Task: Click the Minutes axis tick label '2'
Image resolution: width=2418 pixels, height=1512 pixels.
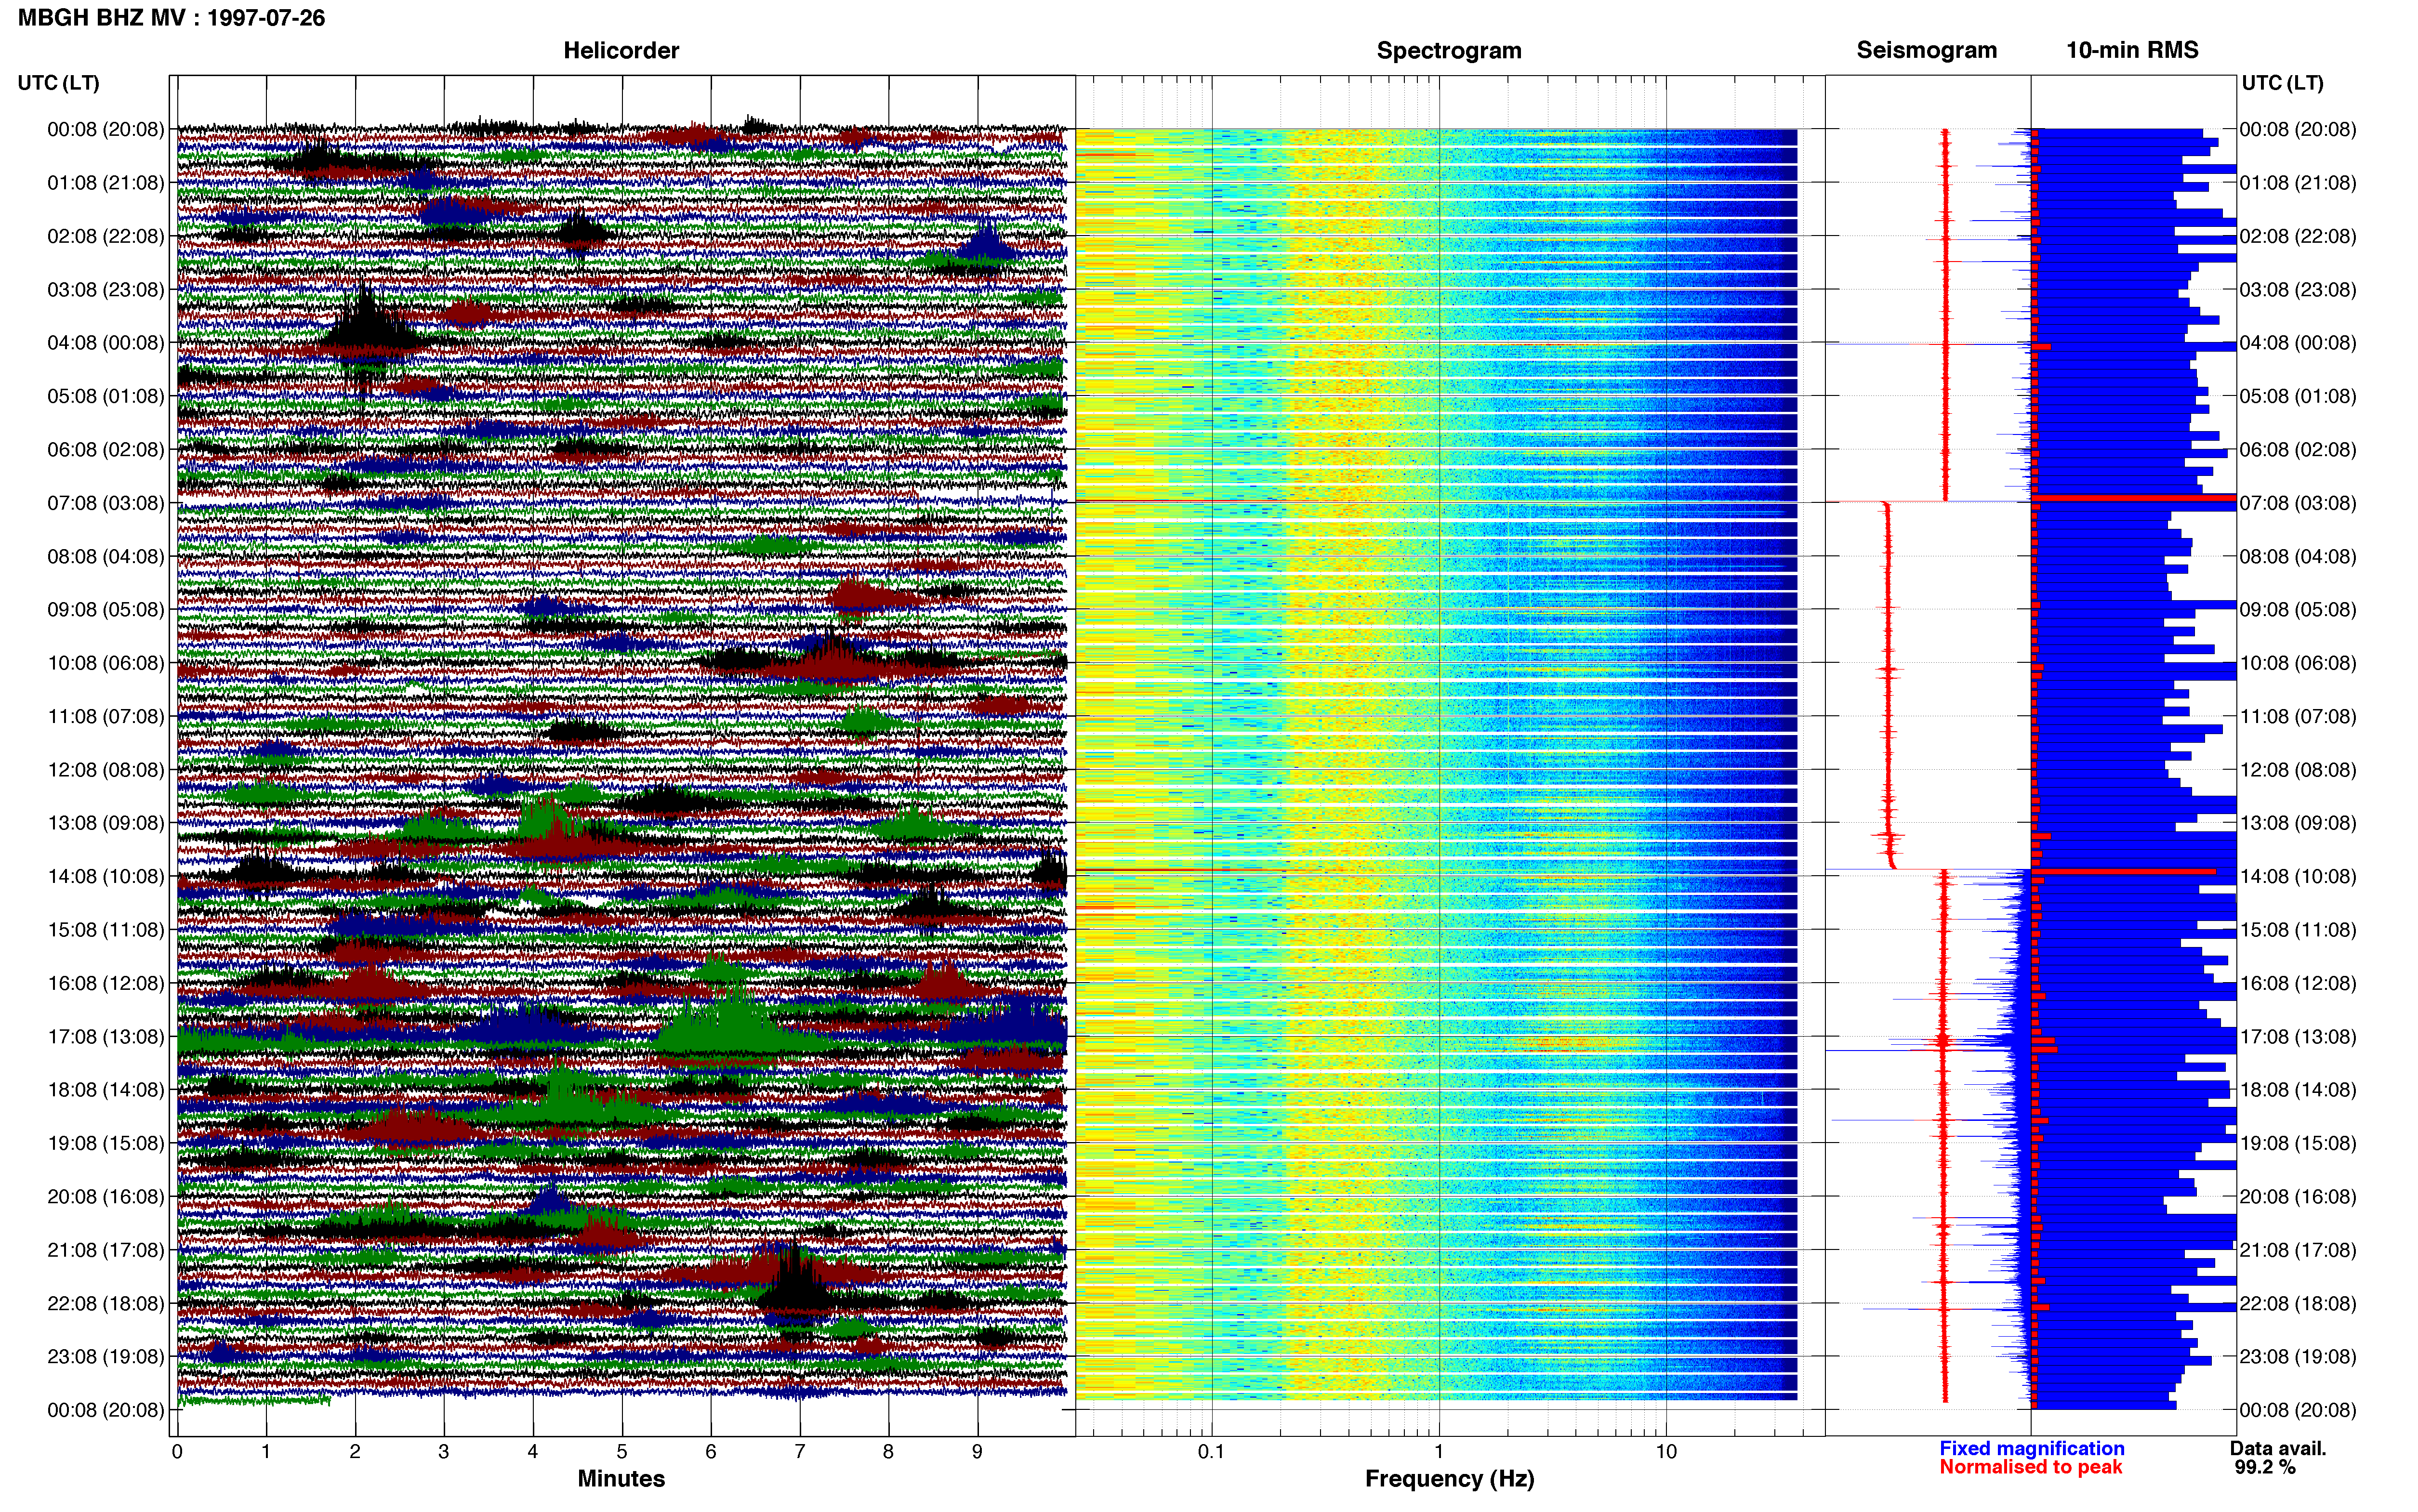Action: click(x=355, y=1452)
